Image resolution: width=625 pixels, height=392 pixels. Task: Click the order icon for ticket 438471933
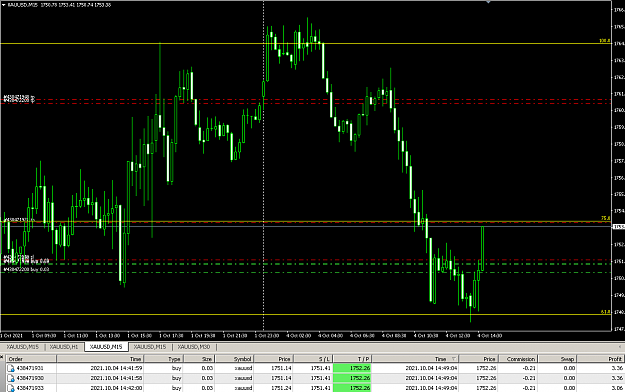pos(11,388)
